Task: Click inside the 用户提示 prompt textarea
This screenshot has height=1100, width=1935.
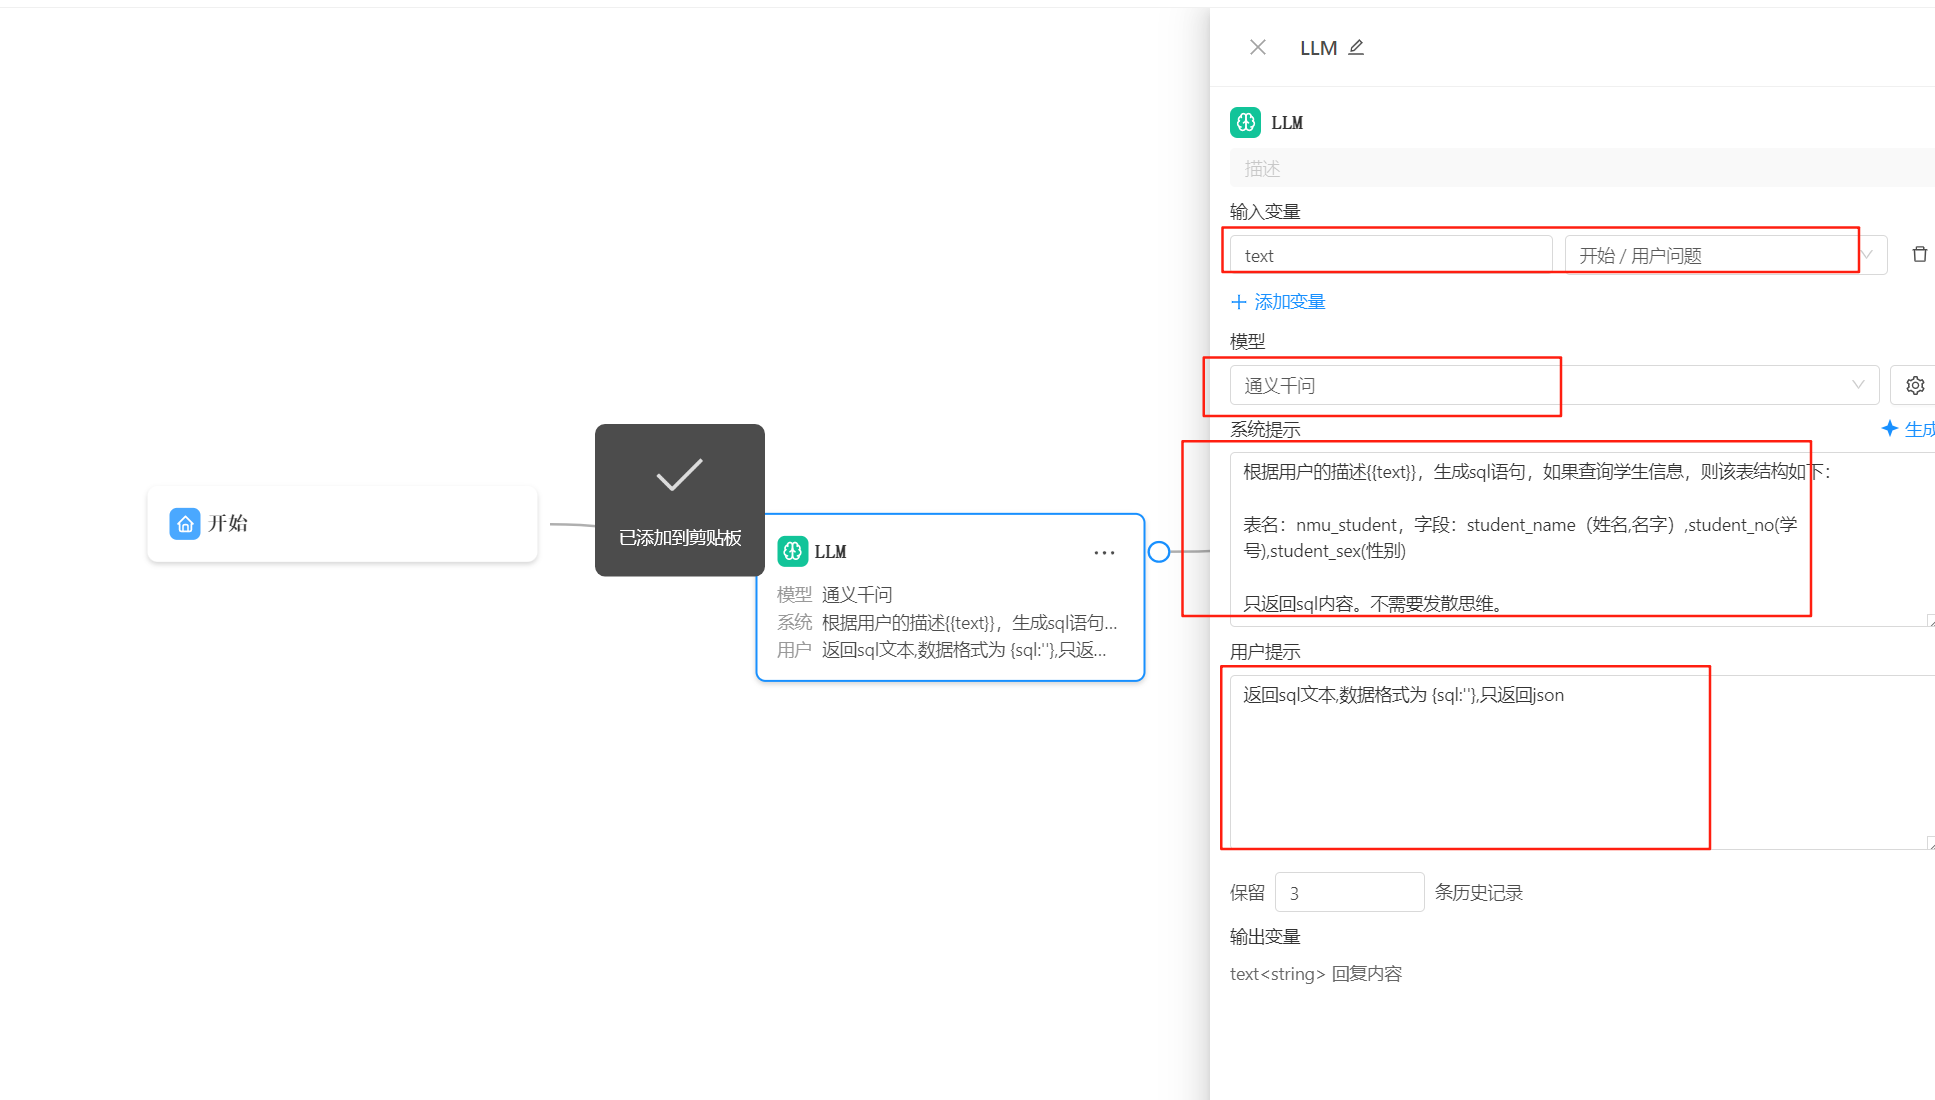Action: pos(1465,760)
